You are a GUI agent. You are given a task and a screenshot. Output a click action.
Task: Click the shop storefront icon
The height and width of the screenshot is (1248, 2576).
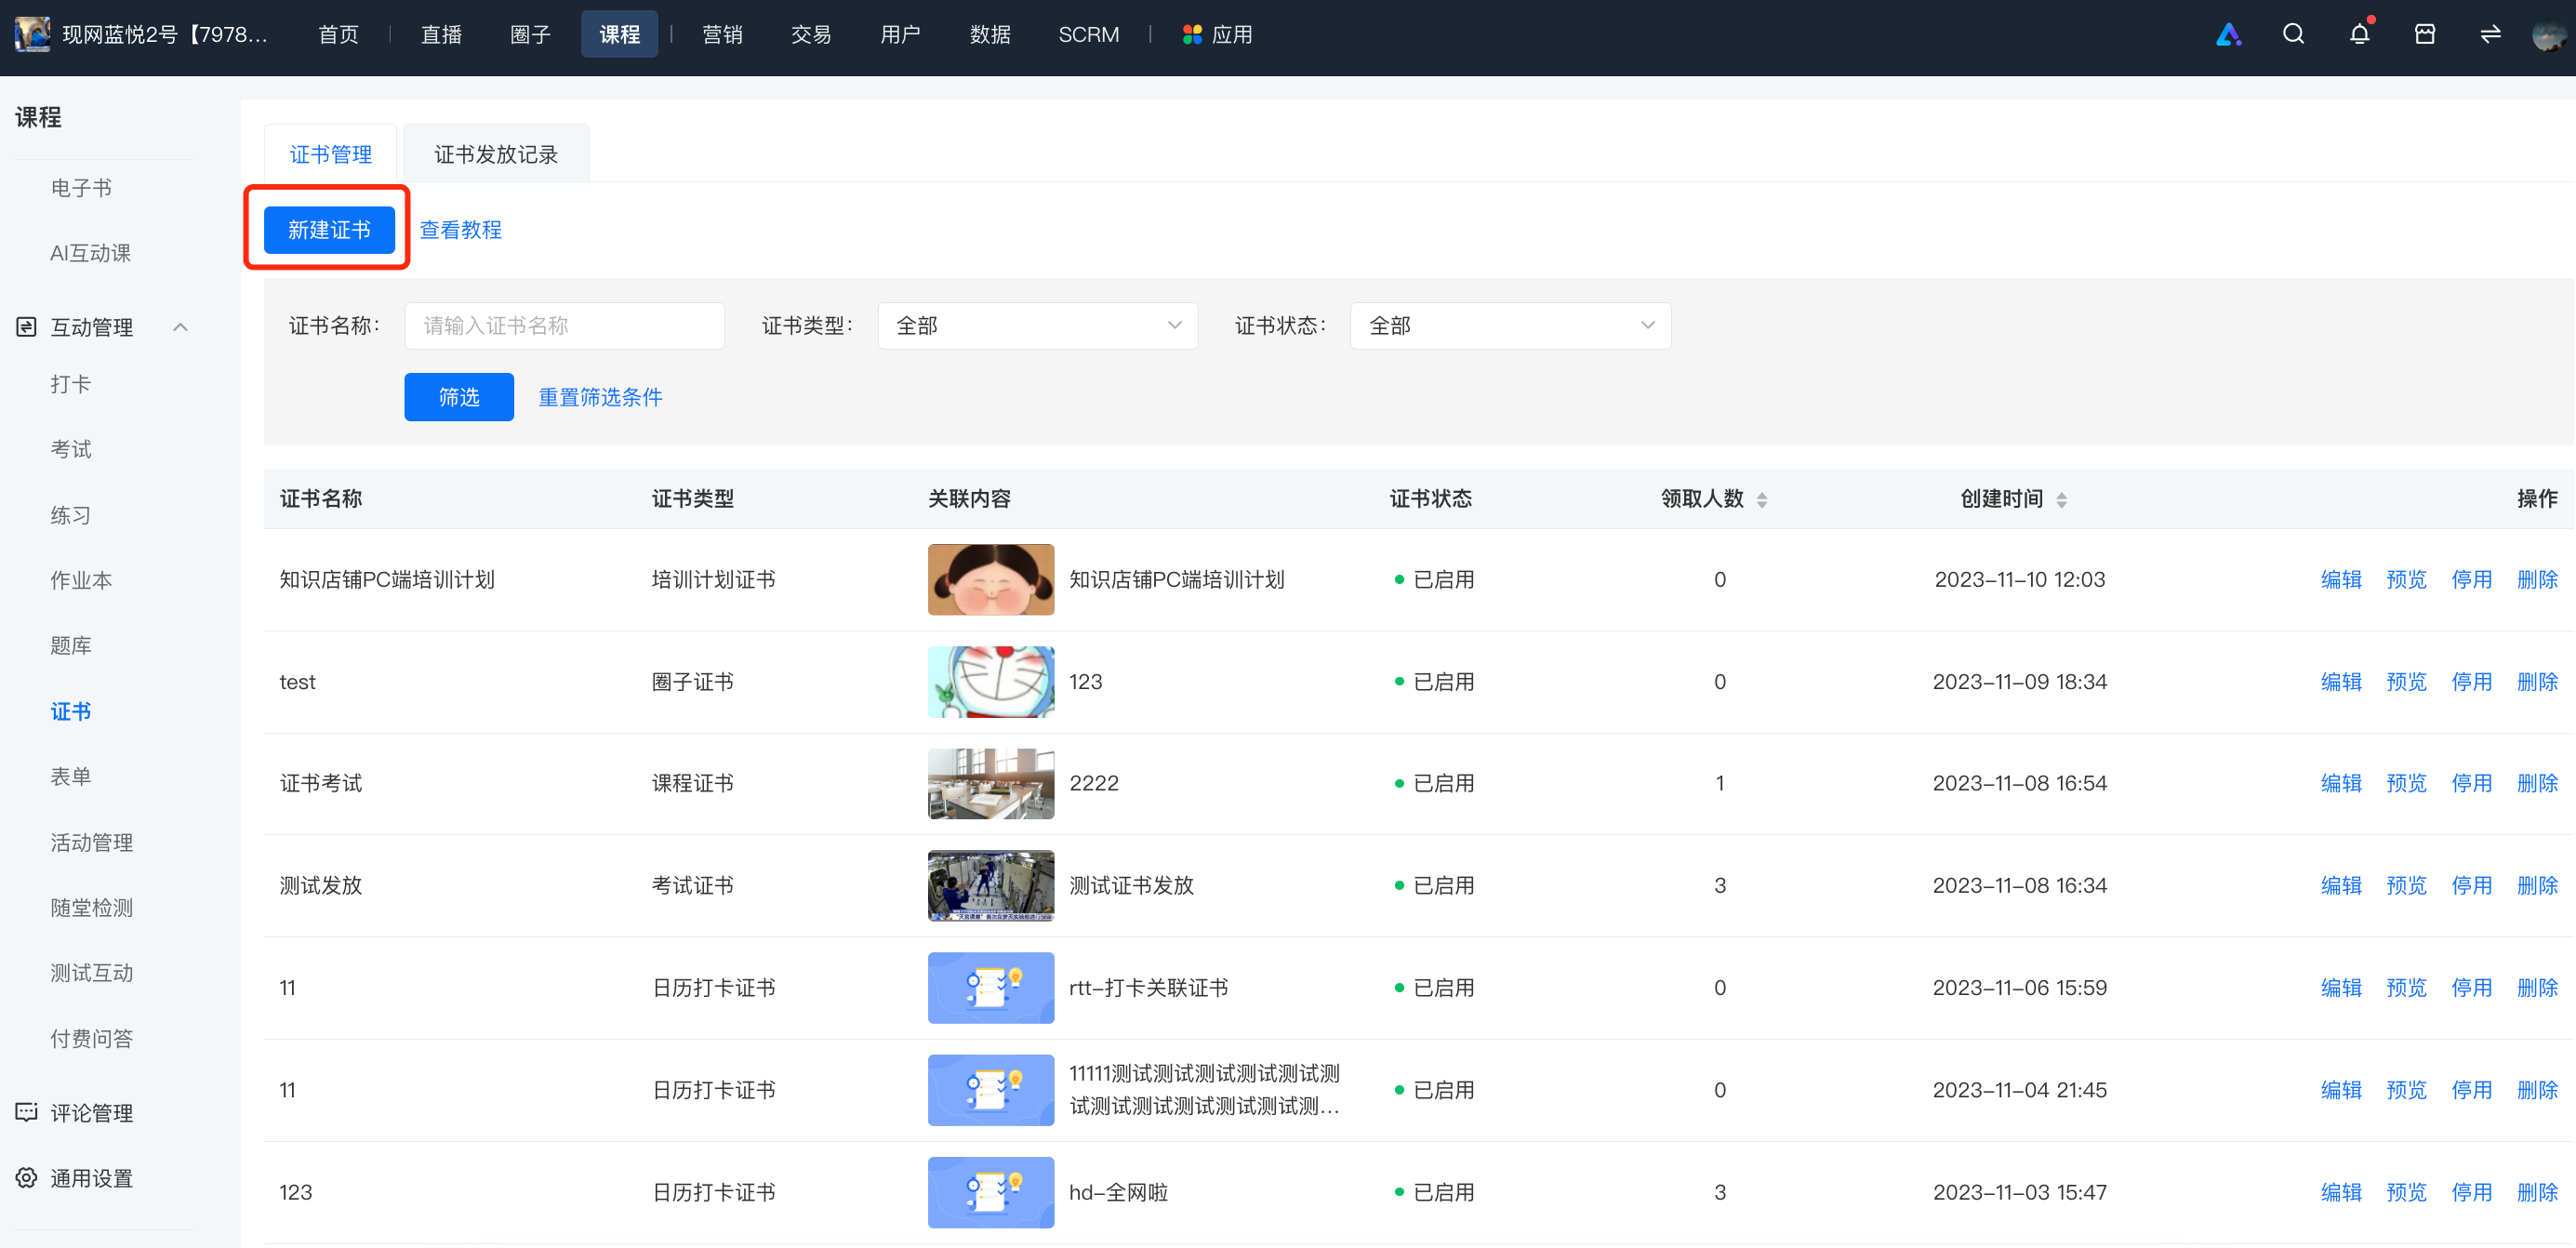coord(2424,34)
